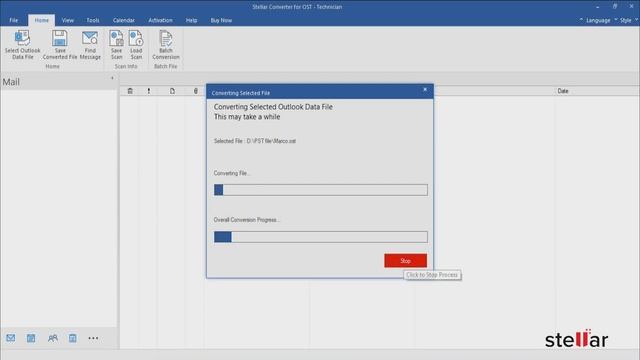Click the red Stop button
The width and height of the screenshot is (640, 360).
point(405,261)
